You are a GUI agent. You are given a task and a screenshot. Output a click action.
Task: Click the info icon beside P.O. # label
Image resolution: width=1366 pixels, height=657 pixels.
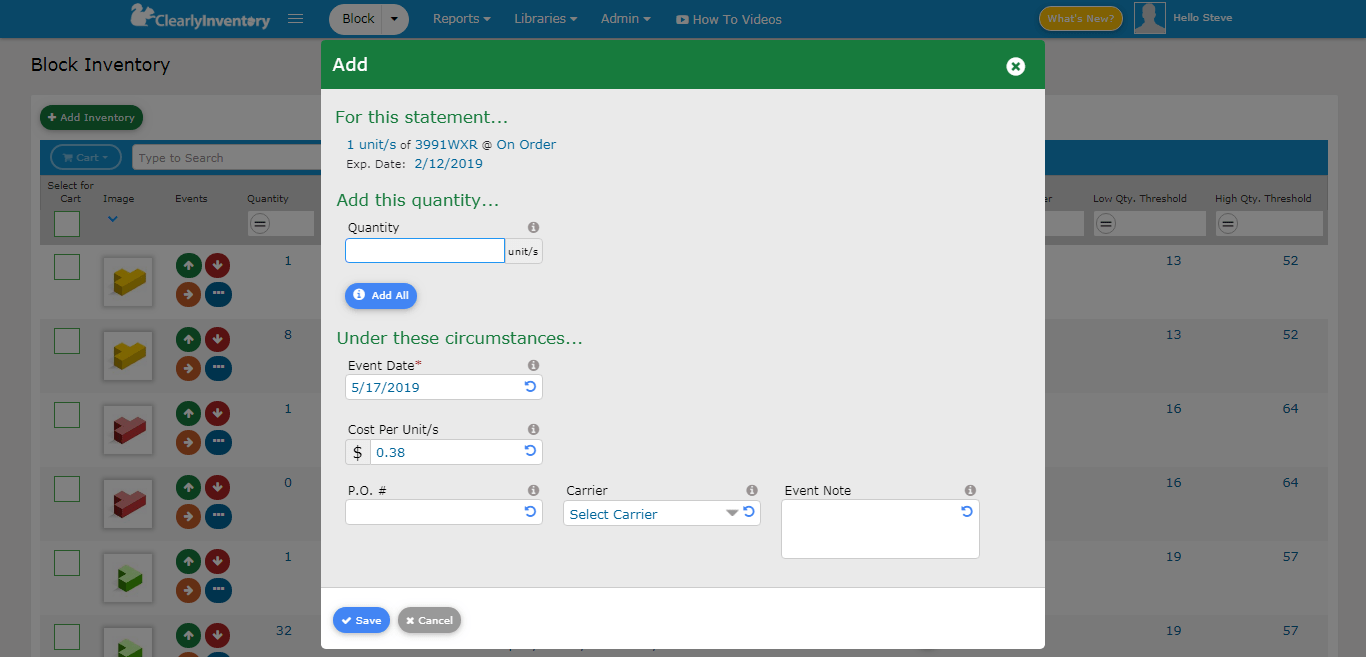tap(533, 491)
